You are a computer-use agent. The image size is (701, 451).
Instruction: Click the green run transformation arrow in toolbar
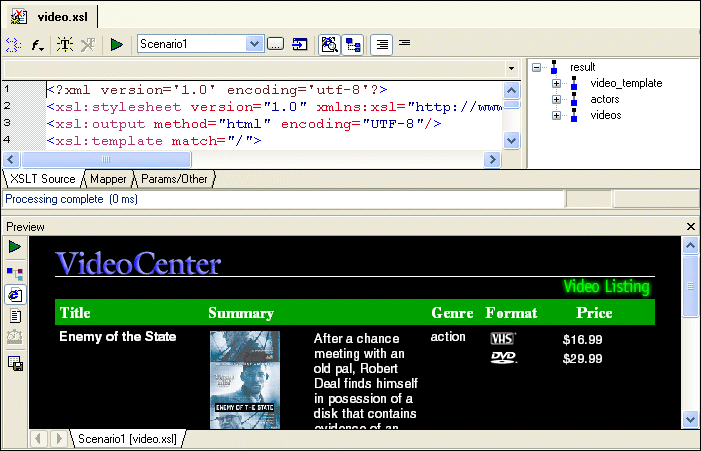coord(117,44)
